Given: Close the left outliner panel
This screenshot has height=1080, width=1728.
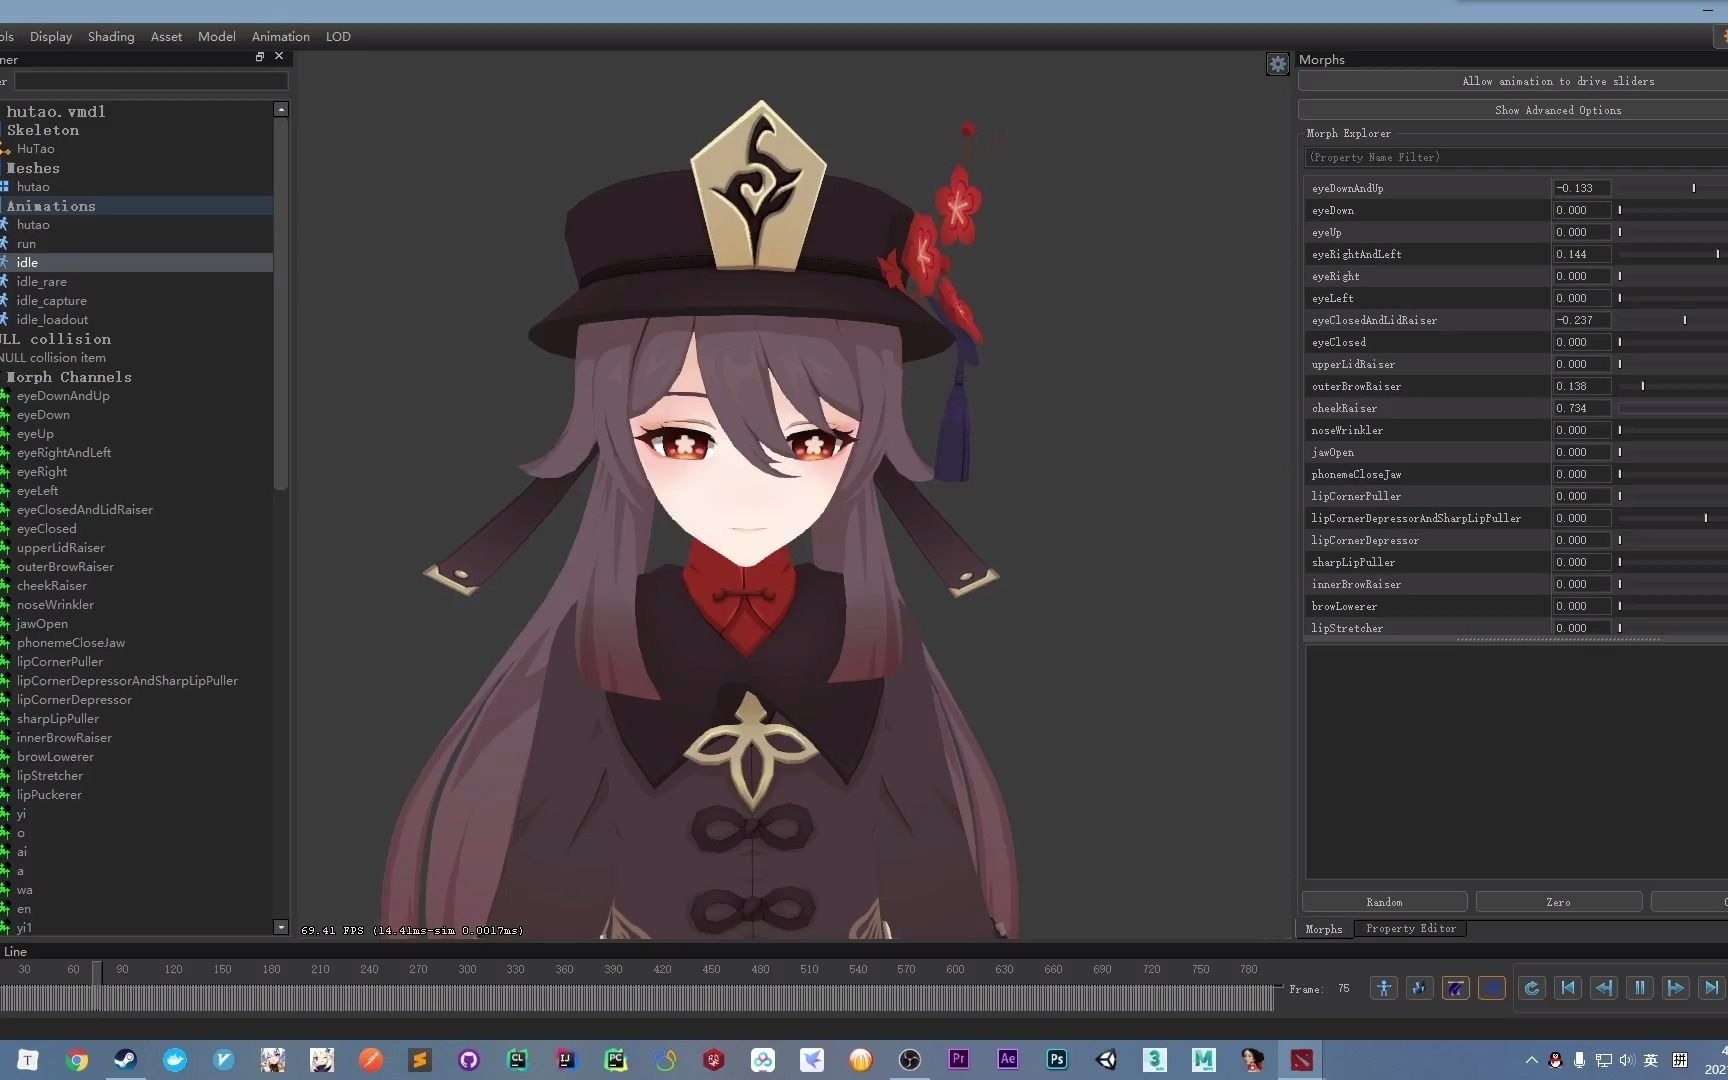Looking at the screenshot, I should 279,57.
